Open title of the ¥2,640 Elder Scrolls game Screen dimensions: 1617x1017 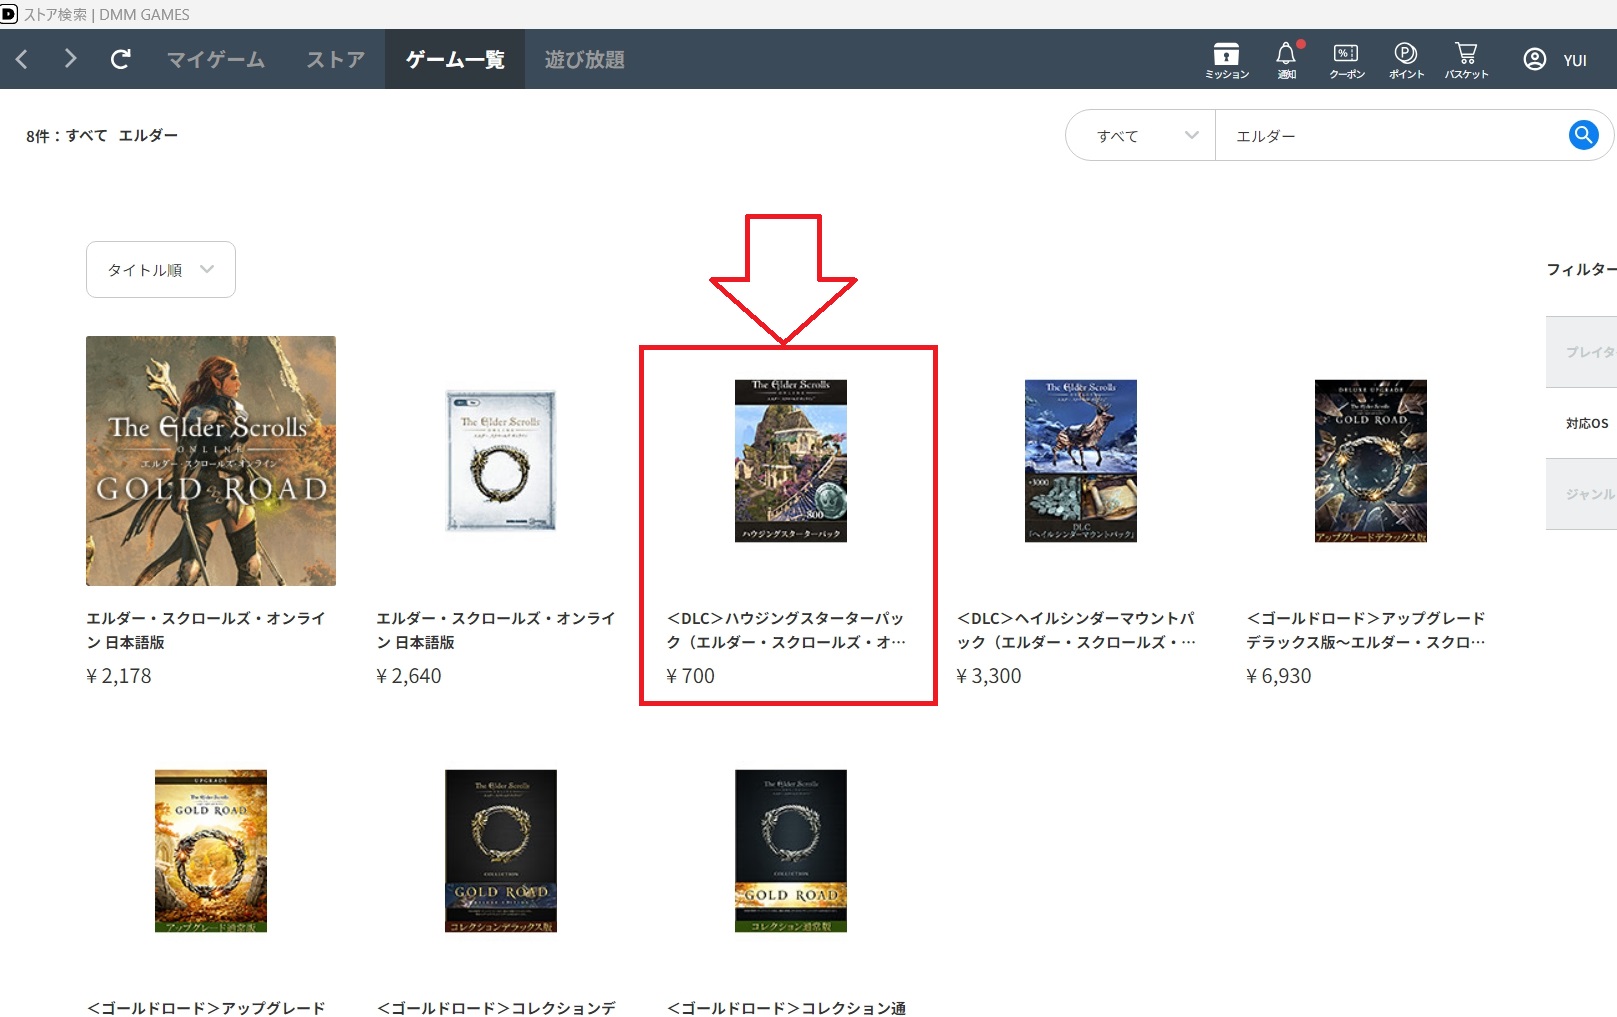(496, 630)
